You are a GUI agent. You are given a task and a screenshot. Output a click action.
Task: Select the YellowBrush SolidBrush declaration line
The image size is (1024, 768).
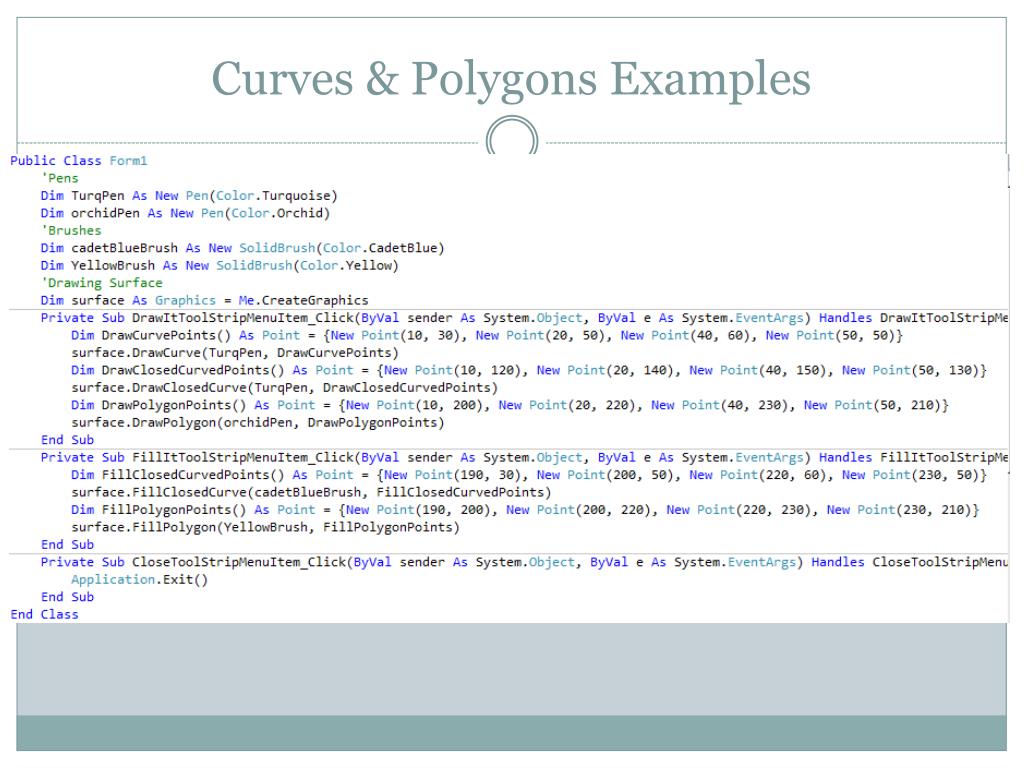tap(219, 266)
